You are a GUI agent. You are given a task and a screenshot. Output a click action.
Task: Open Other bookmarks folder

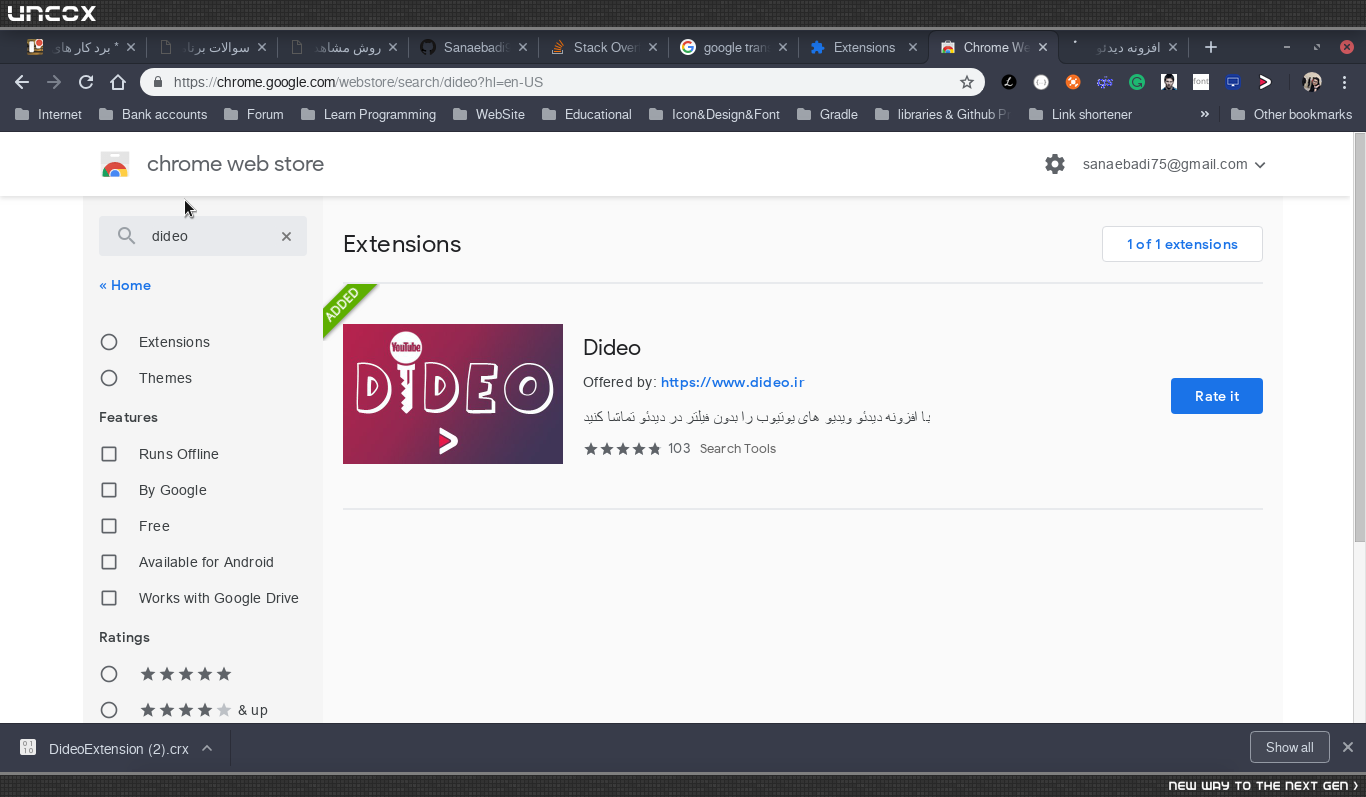tap(1291, 114)
